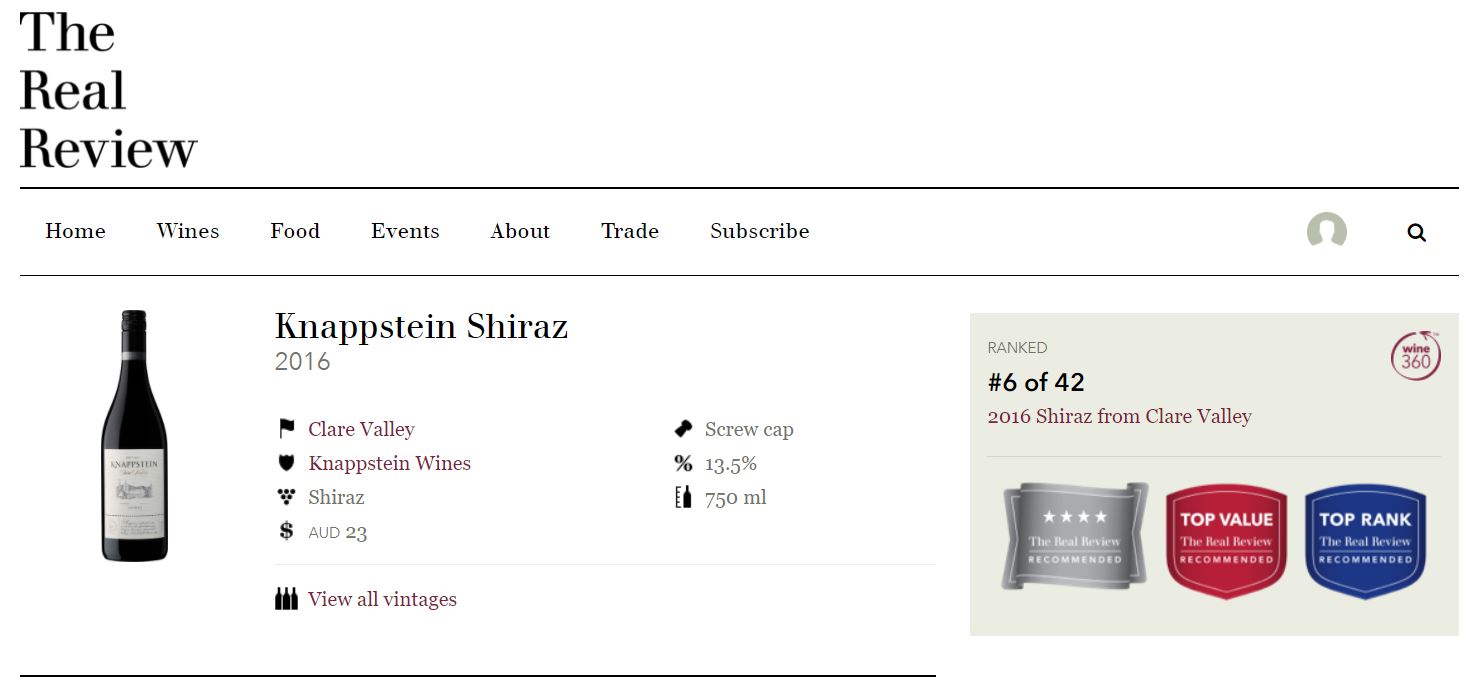Click the flag icon beside Clare Valley
The image size is (1475, 689).
[x=287, y=429]
